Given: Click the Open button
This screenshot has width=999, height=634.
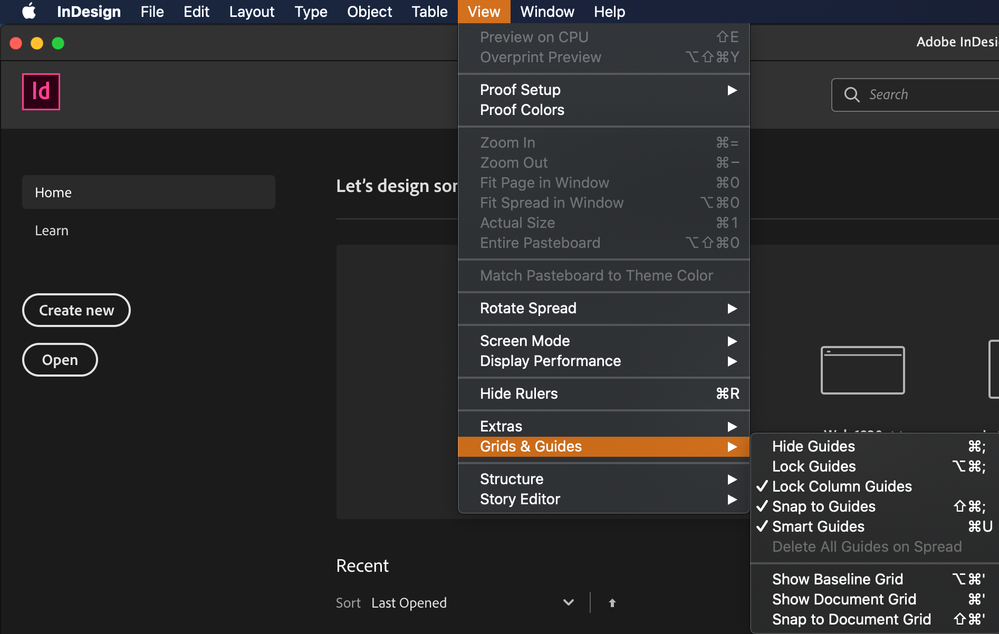Looking at the screenshot, I should click(60, 360).
